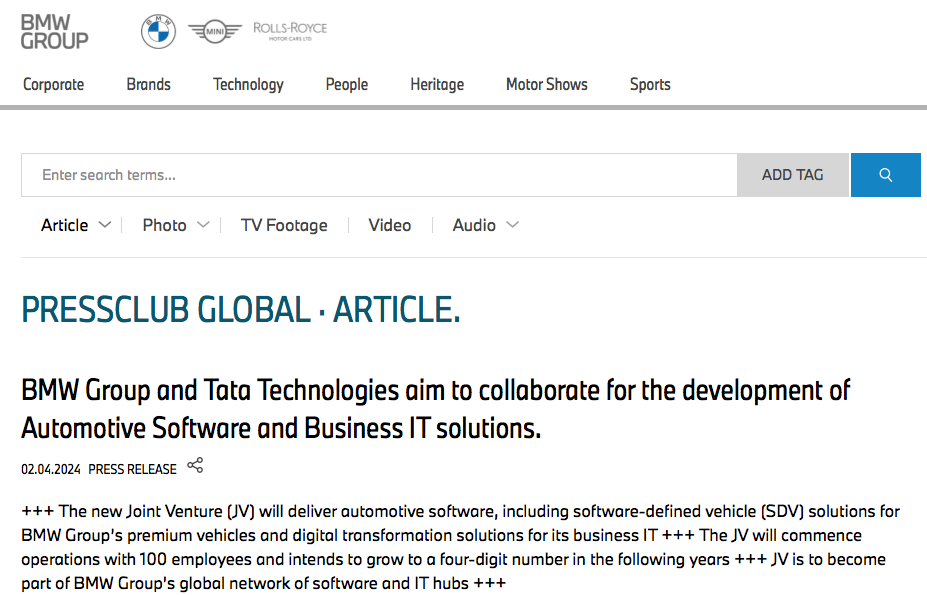Screen dimensions: 927x595
Task: Click the summary paragraph starting '+++ The new Joint Venture'
Action: tap(461, 547)
